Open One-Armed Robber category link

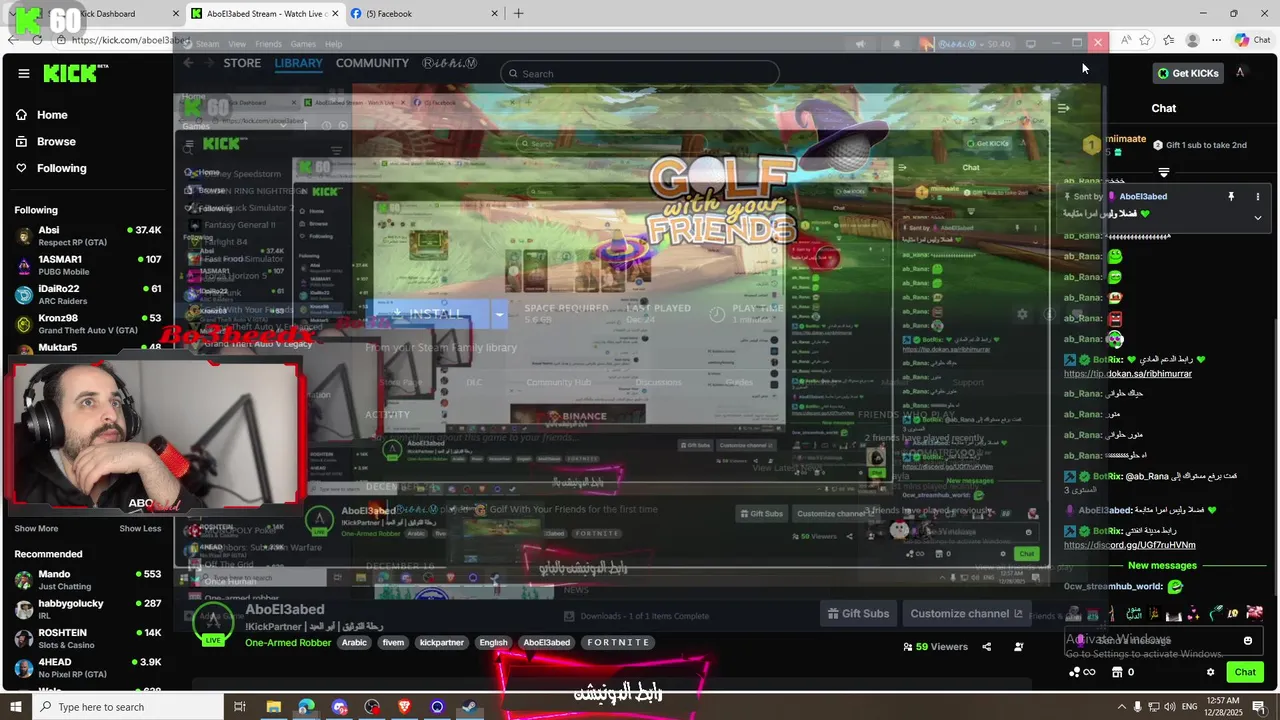click(x=288, y=643)
